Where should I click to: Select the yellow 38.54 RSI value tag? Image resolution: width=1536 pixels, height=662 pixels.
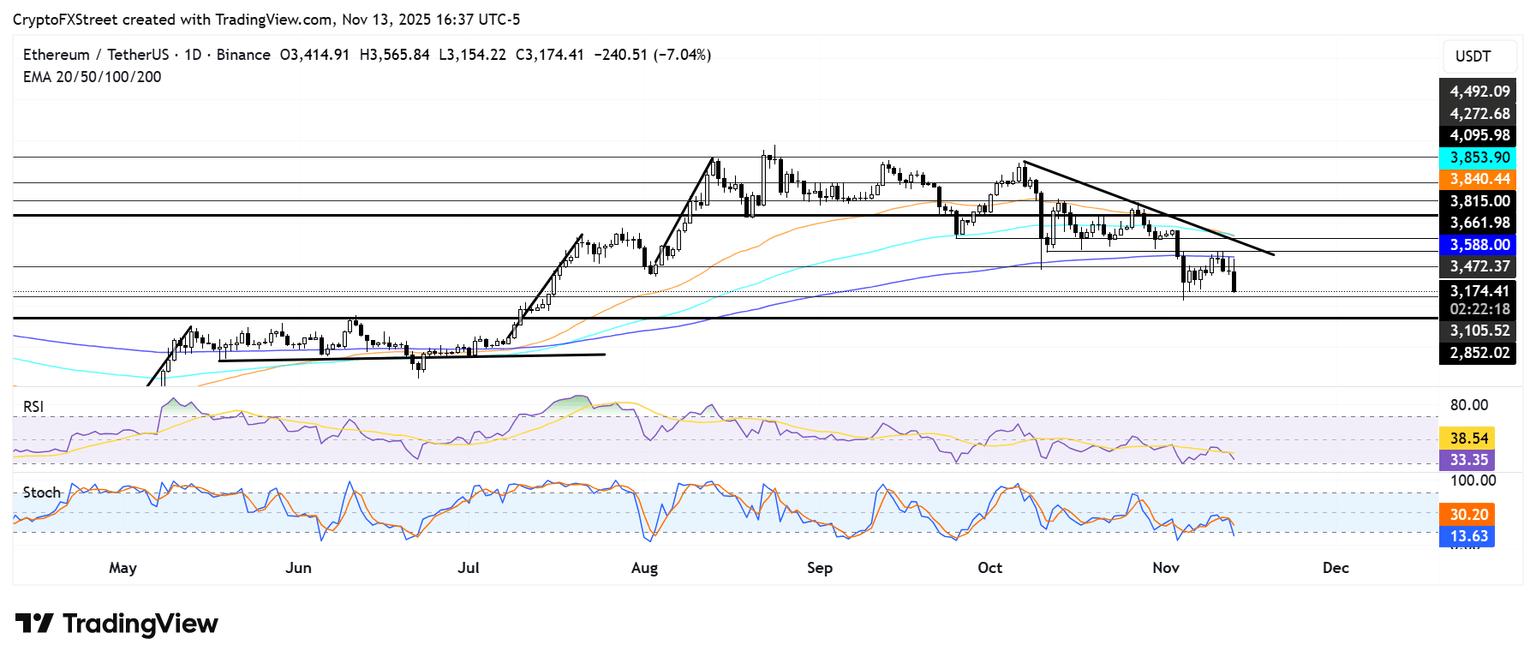click(1466, 438)
